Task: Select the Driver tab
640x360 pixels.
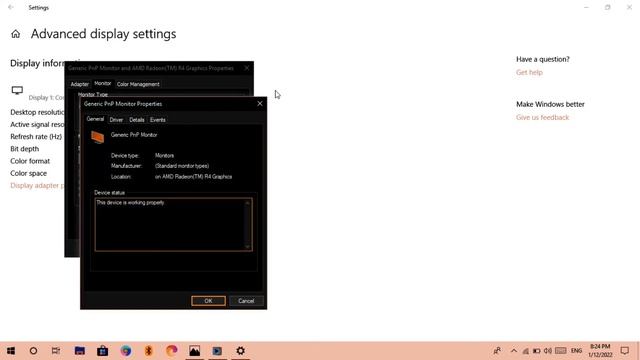Action: click(x=116, y=120)
